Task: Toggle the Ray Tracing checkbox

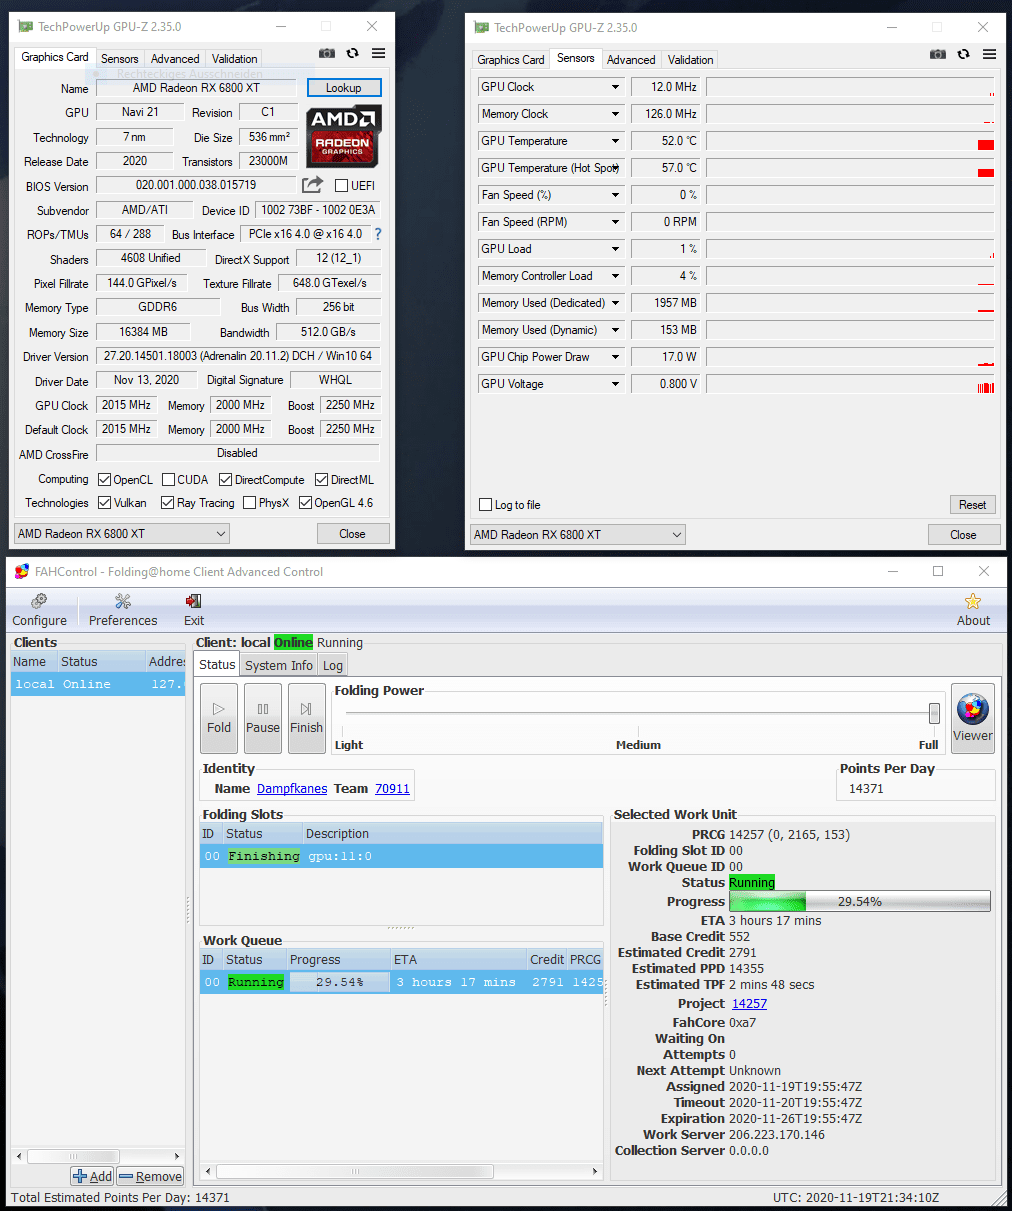Action: tap(167, 503)
